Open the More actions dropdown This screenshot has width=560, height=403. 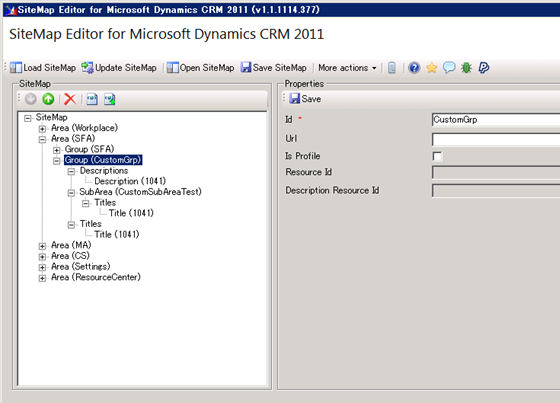(x=347, y=68)
